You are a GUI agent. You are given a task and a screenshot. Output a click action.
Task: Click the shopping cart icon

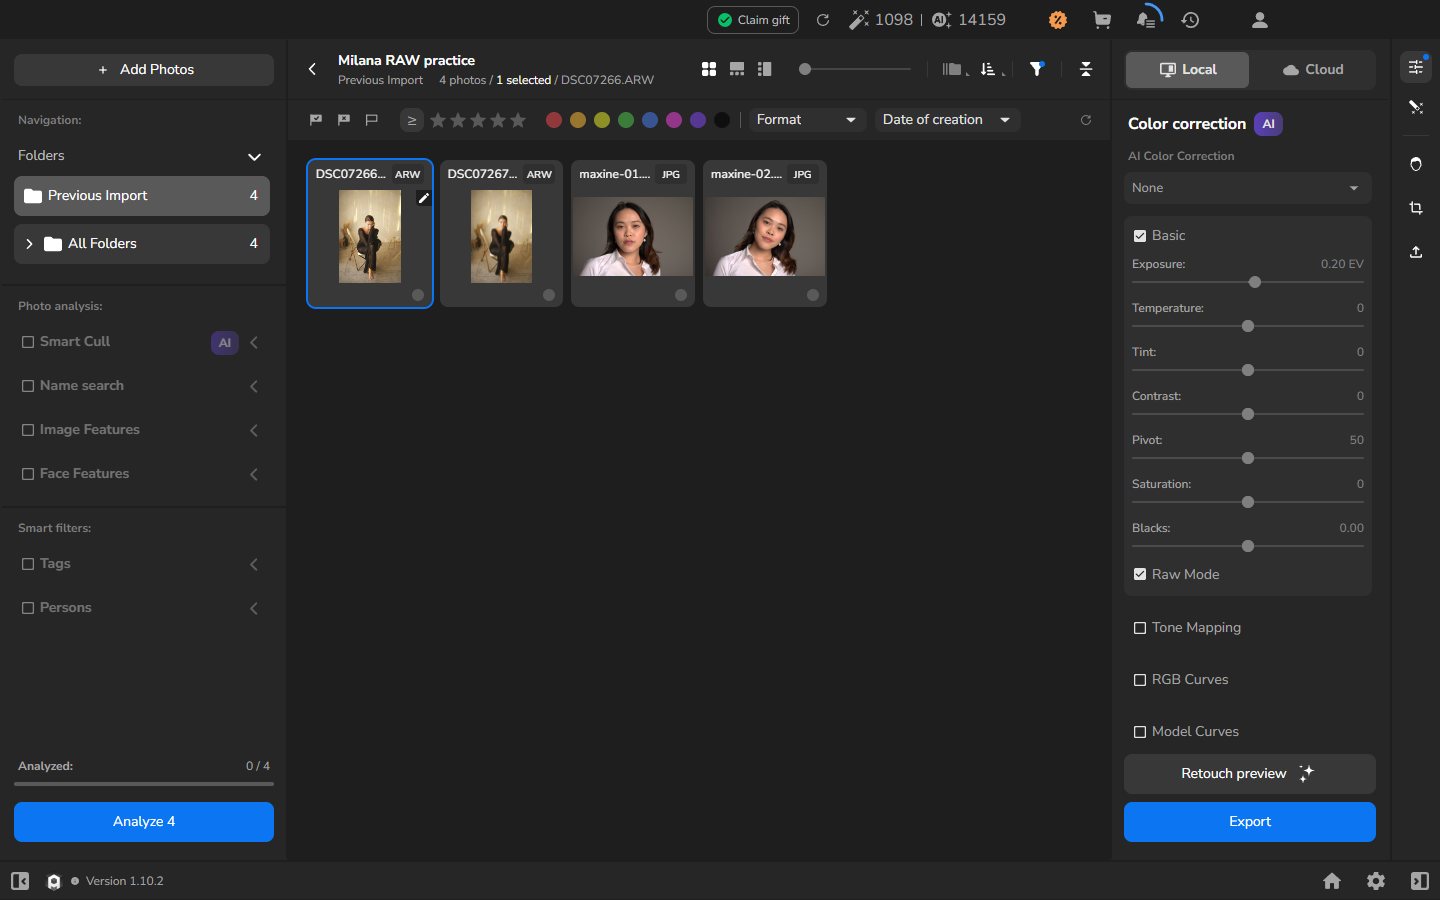pyautogui.click(x=1102, y=20)
